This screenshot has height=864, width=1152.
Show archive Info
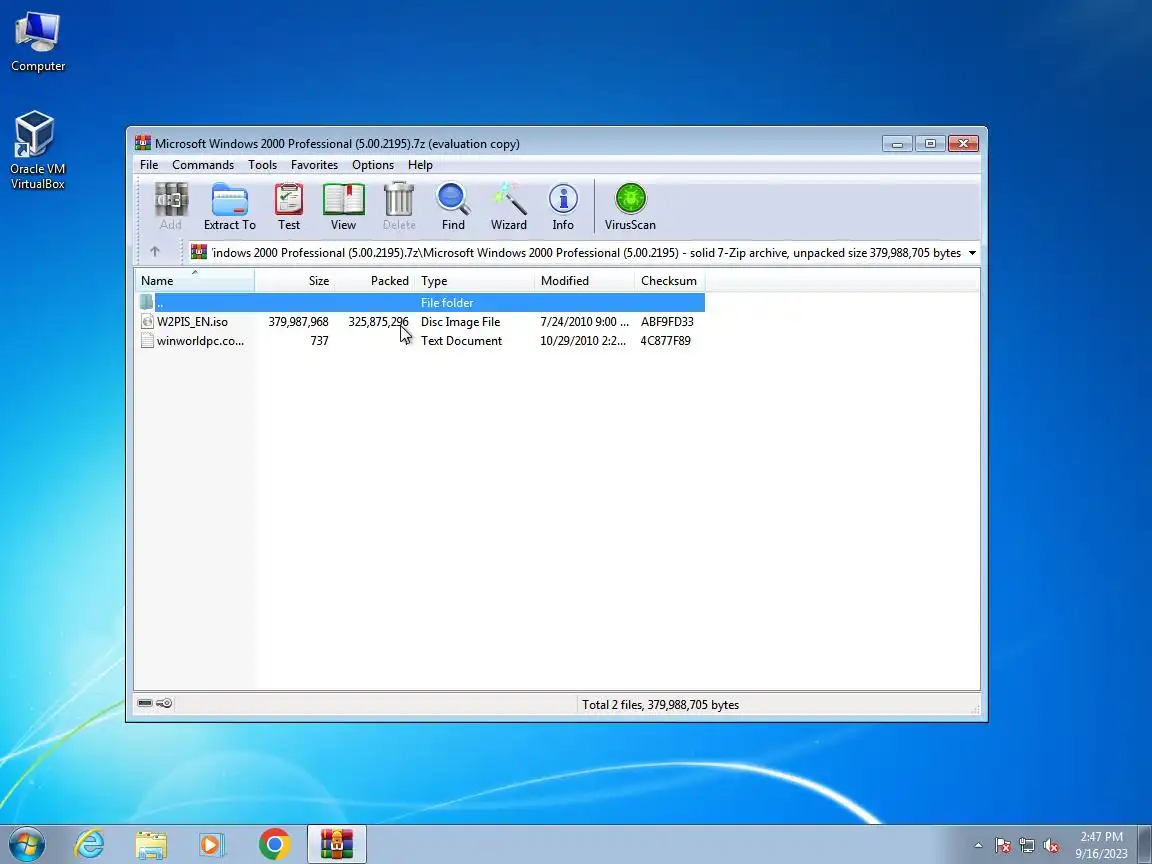(x=563, y=206)
